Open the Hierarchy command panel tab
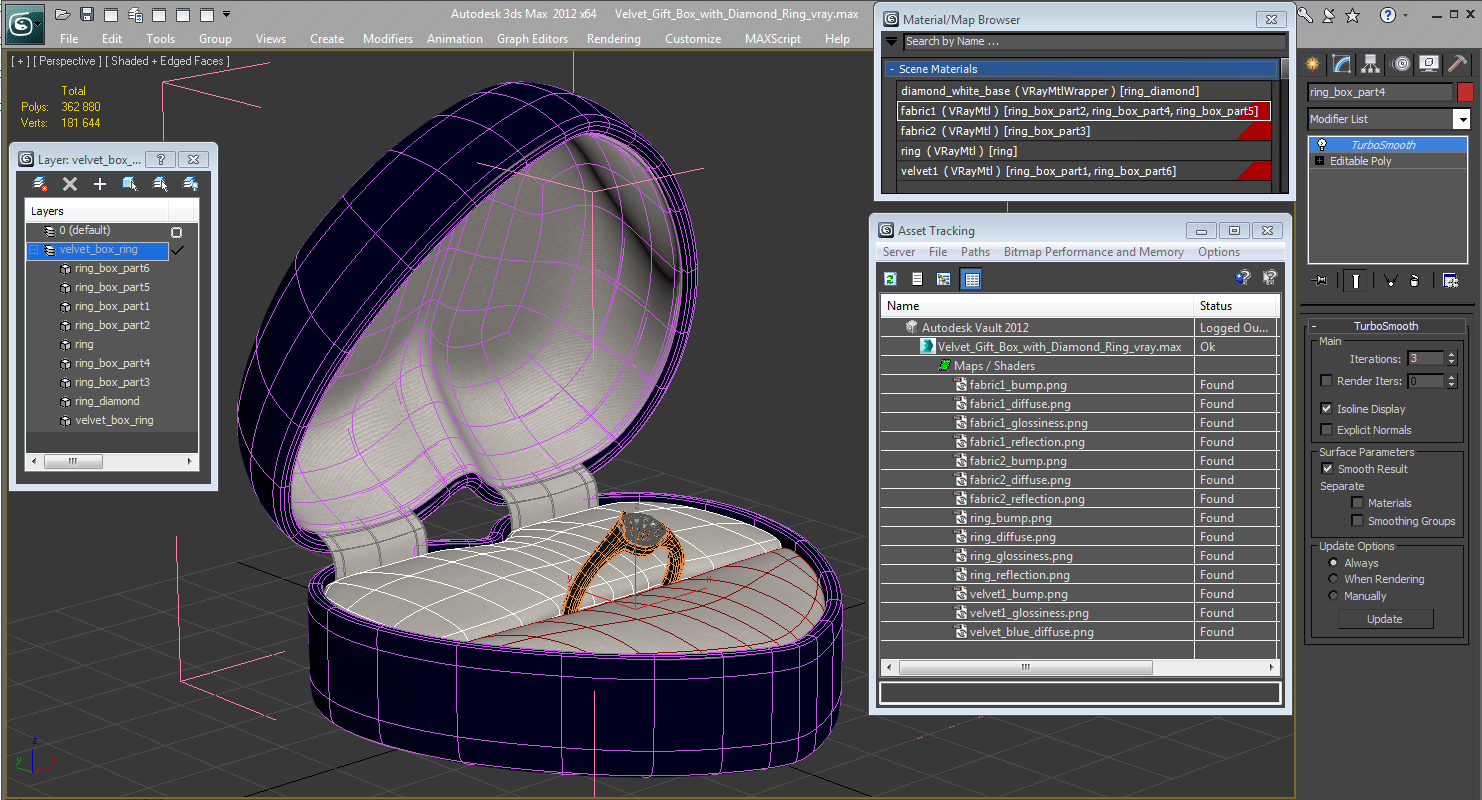The width and height of the screenshot is (1482, 800). coord(1371,64)
